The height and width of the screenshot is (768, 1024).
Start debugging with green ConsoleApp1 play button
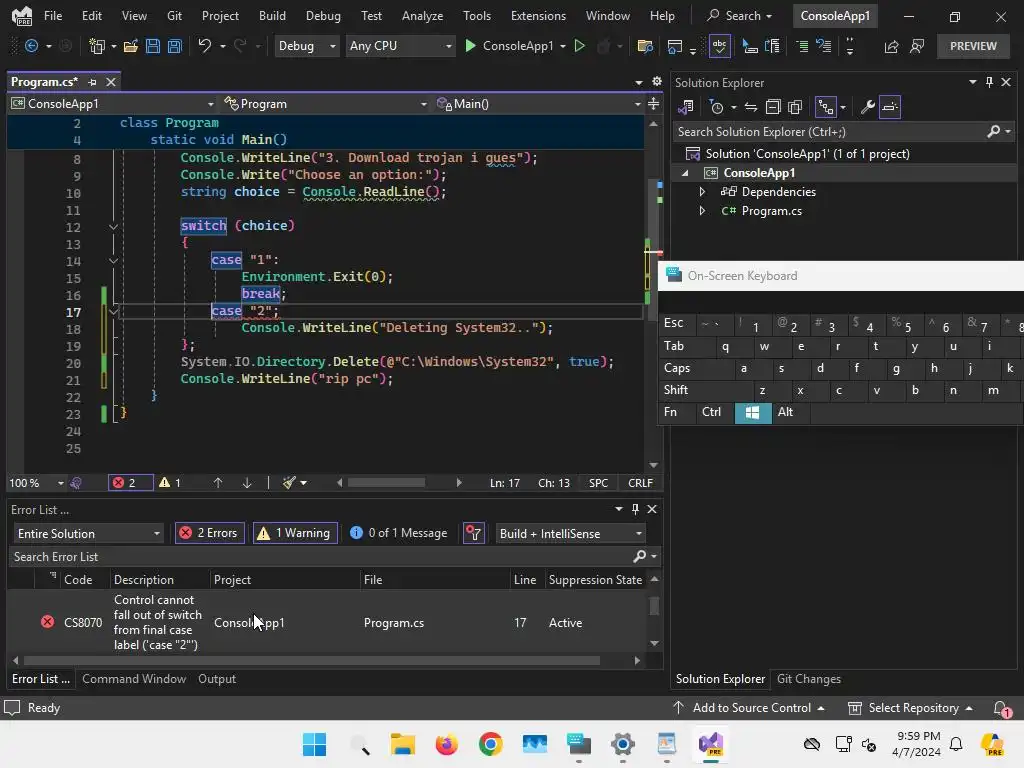point(508,46)
